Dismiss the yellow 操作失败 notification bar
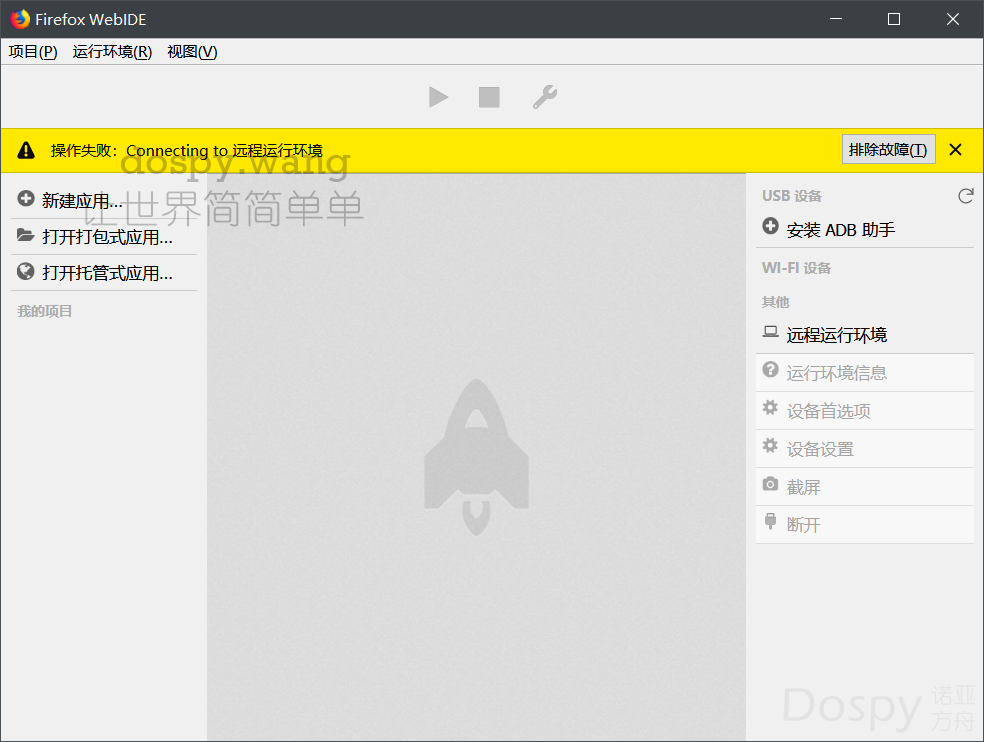984x742 pixels. (x=955, y=149)
